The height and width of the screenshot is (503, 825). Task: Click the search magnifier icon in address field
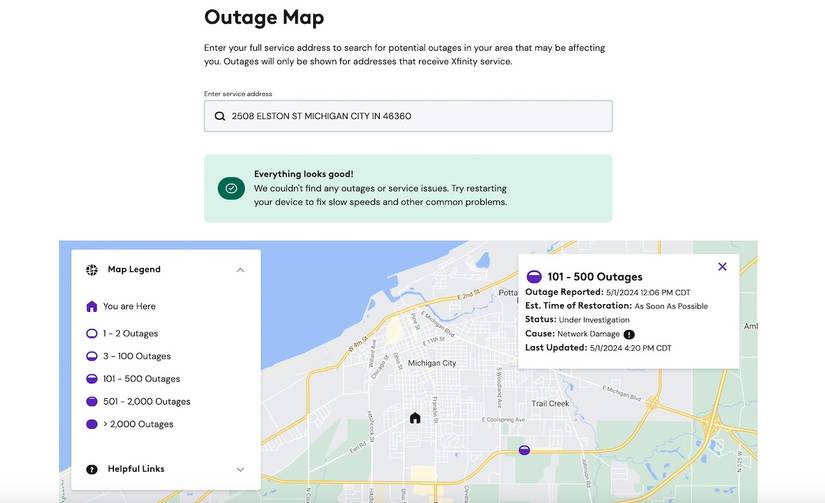(x=220, y=116)
